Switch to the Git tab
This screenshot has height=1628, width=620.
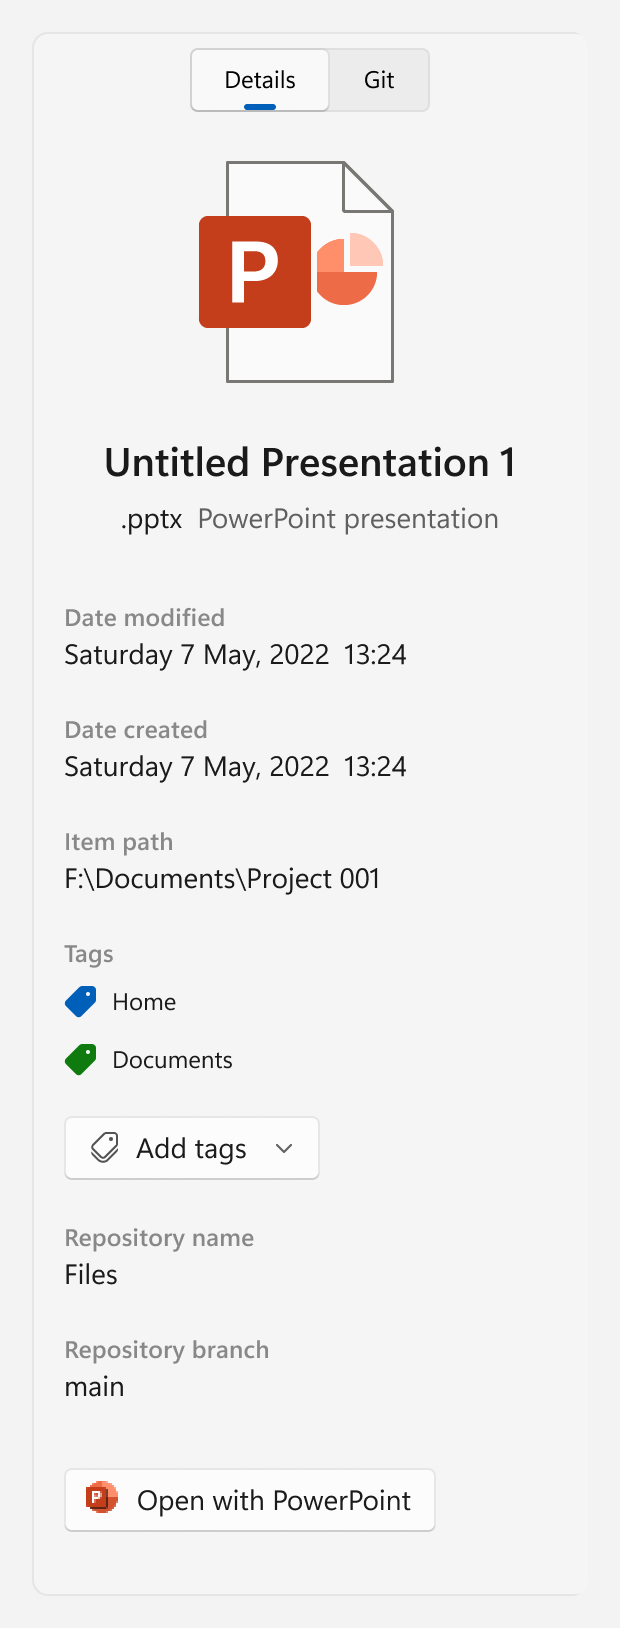378,79
